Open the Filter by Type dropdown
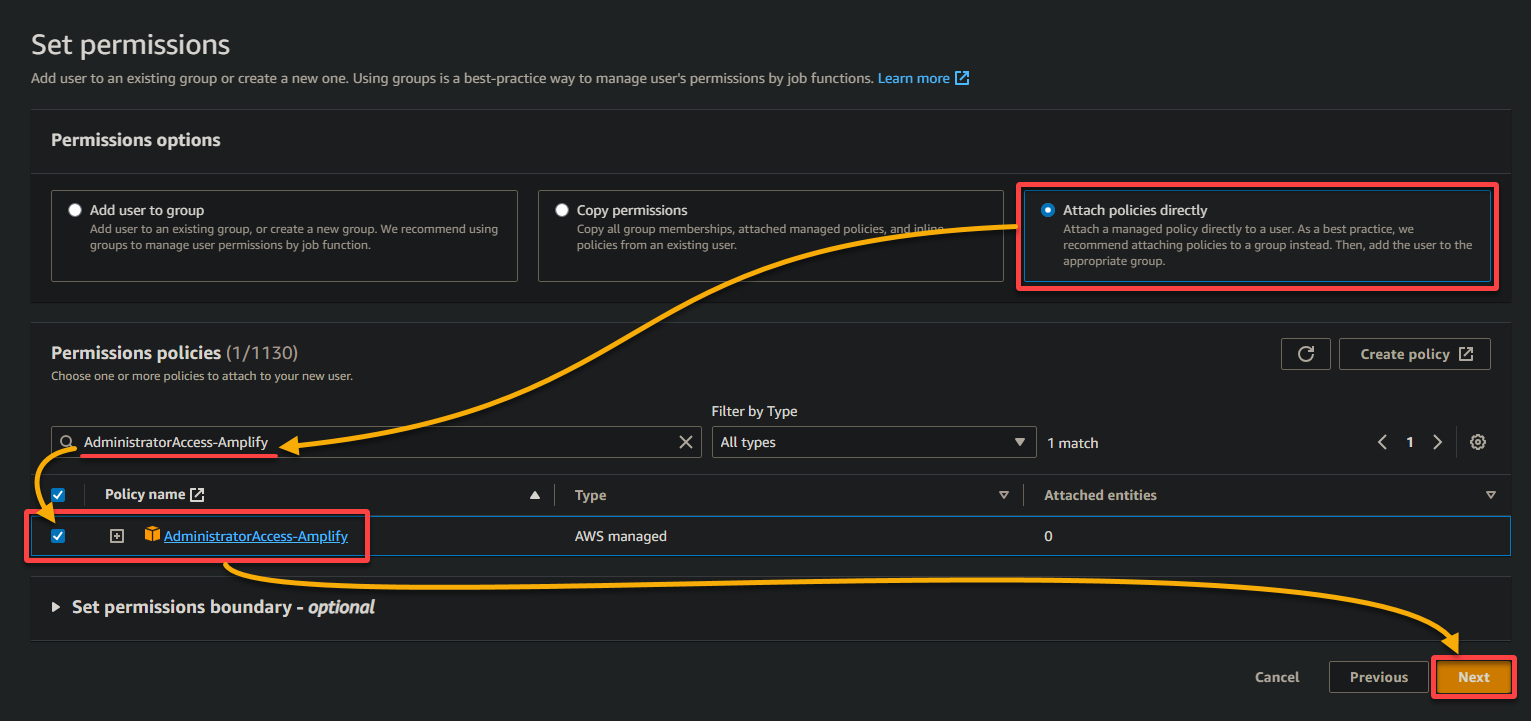1531x721 pixels. click(874, 442)
